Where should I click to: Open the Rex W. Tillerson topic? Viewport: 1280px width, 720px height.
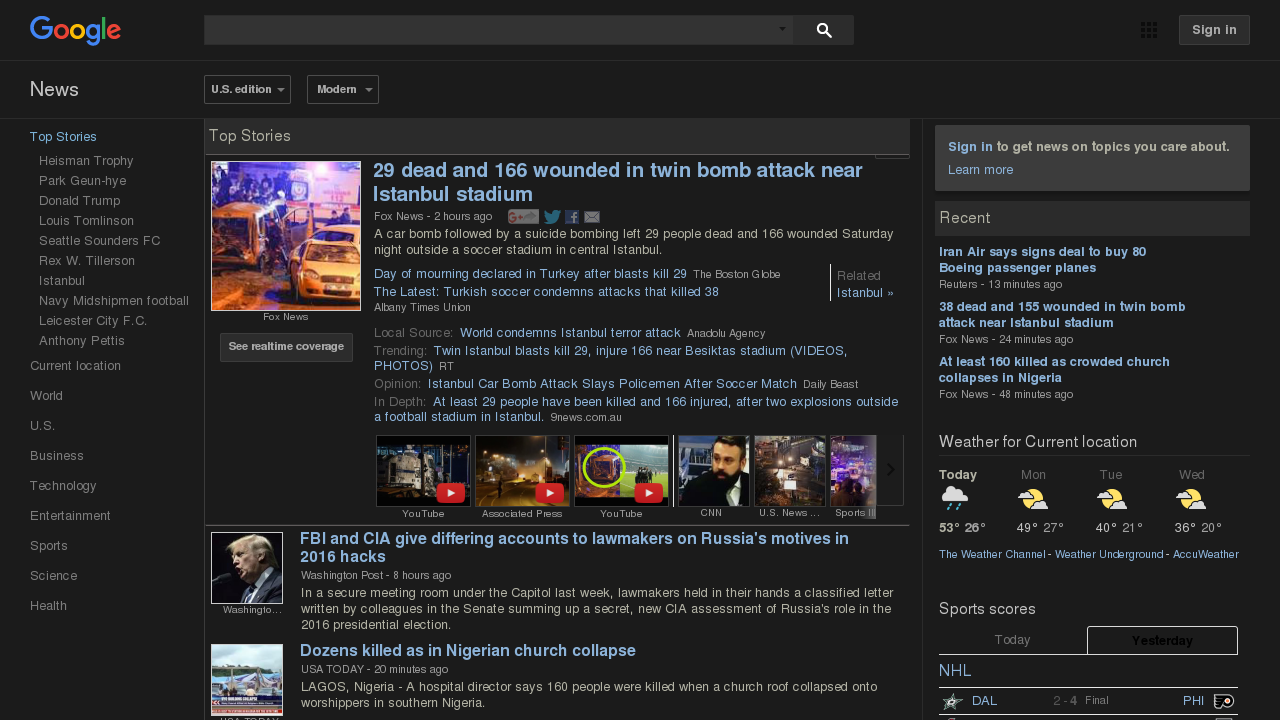pos(87,261)
